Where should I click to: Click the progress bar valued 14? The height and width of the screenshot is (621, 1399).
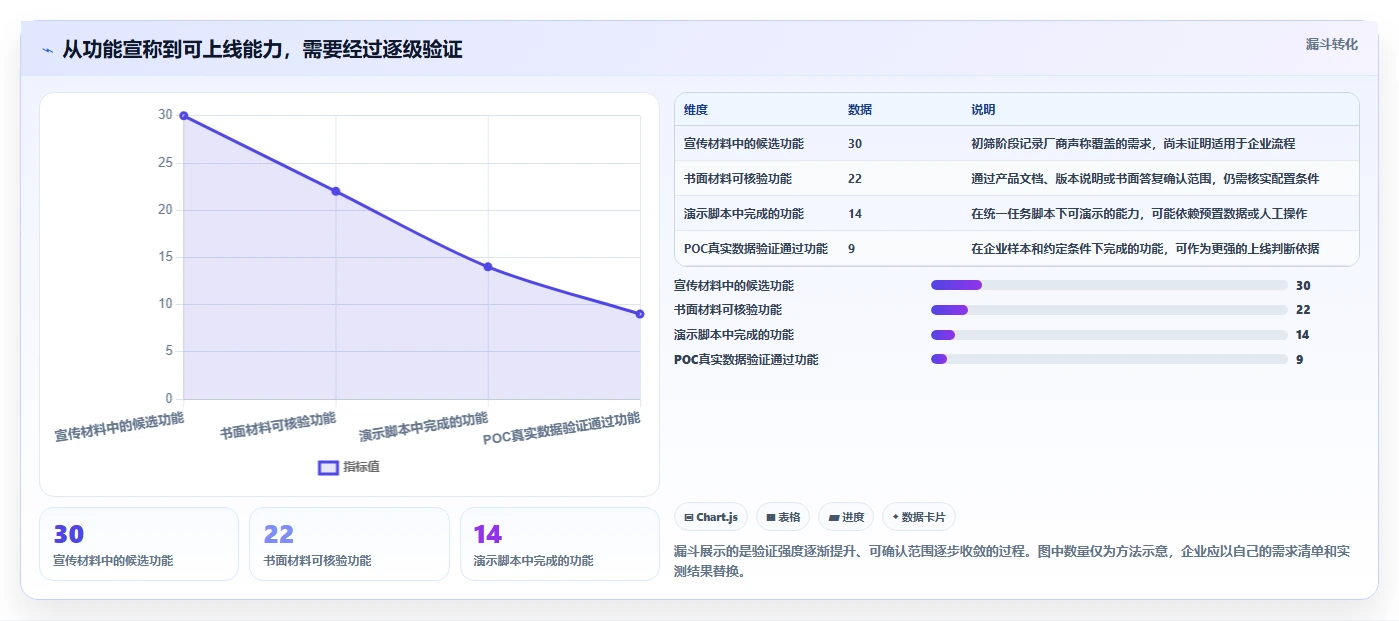coord(1109,335)
